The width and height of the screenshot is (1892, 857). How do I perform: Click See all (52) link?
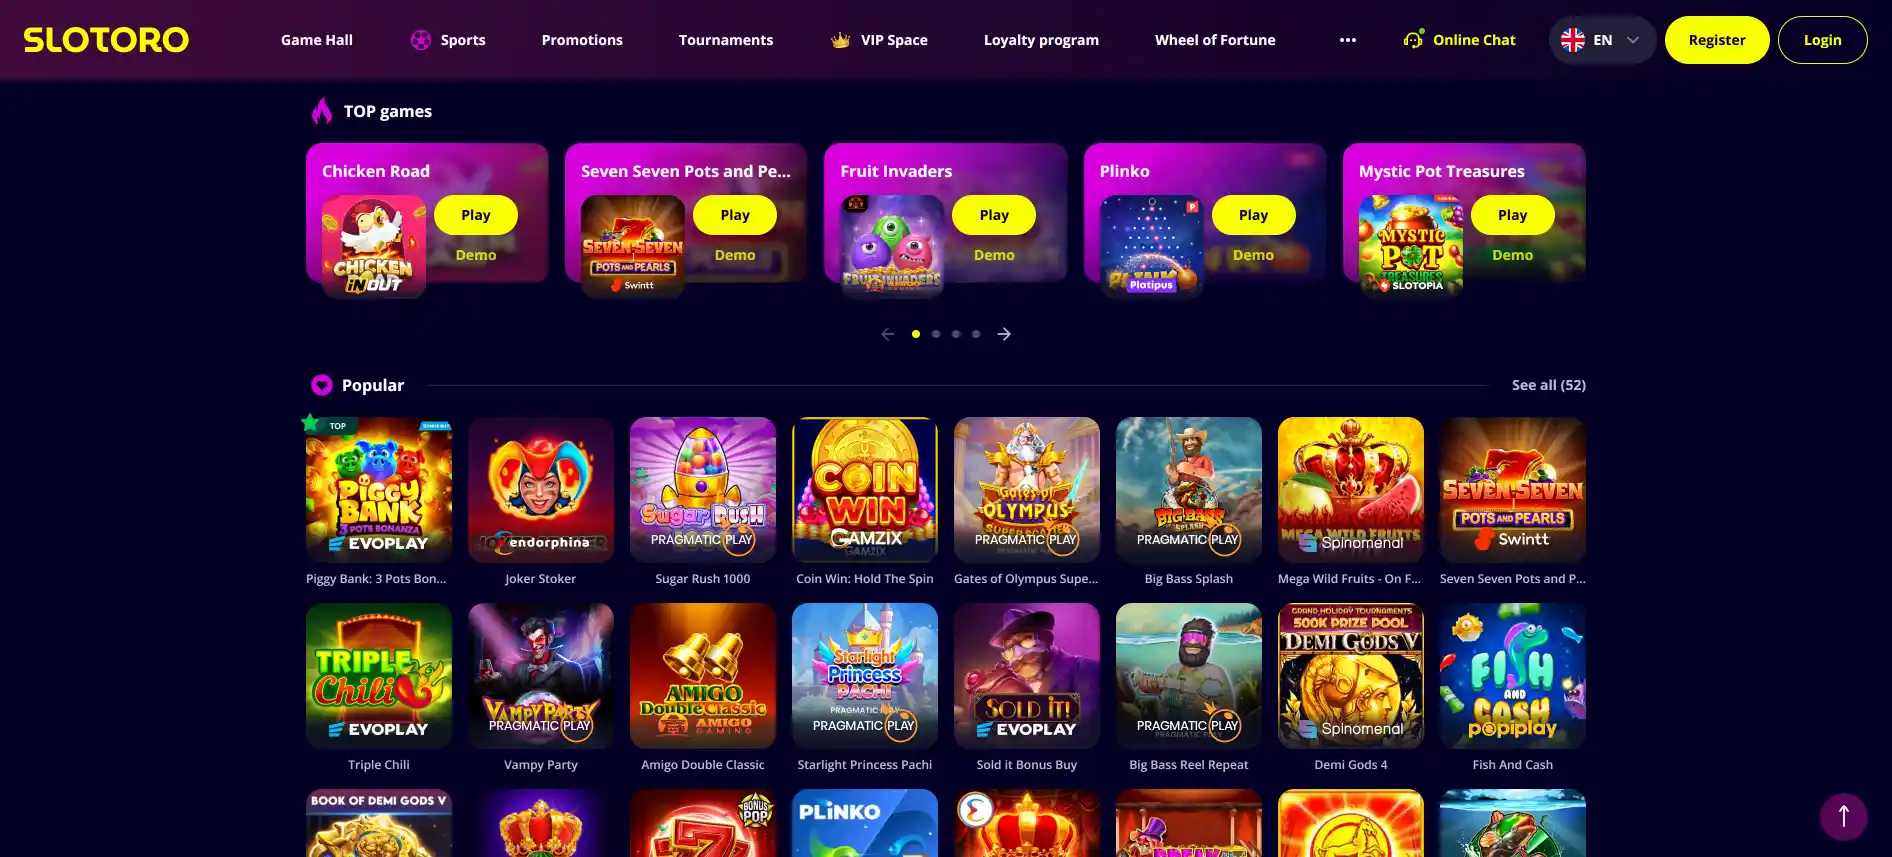point(1549,385)
